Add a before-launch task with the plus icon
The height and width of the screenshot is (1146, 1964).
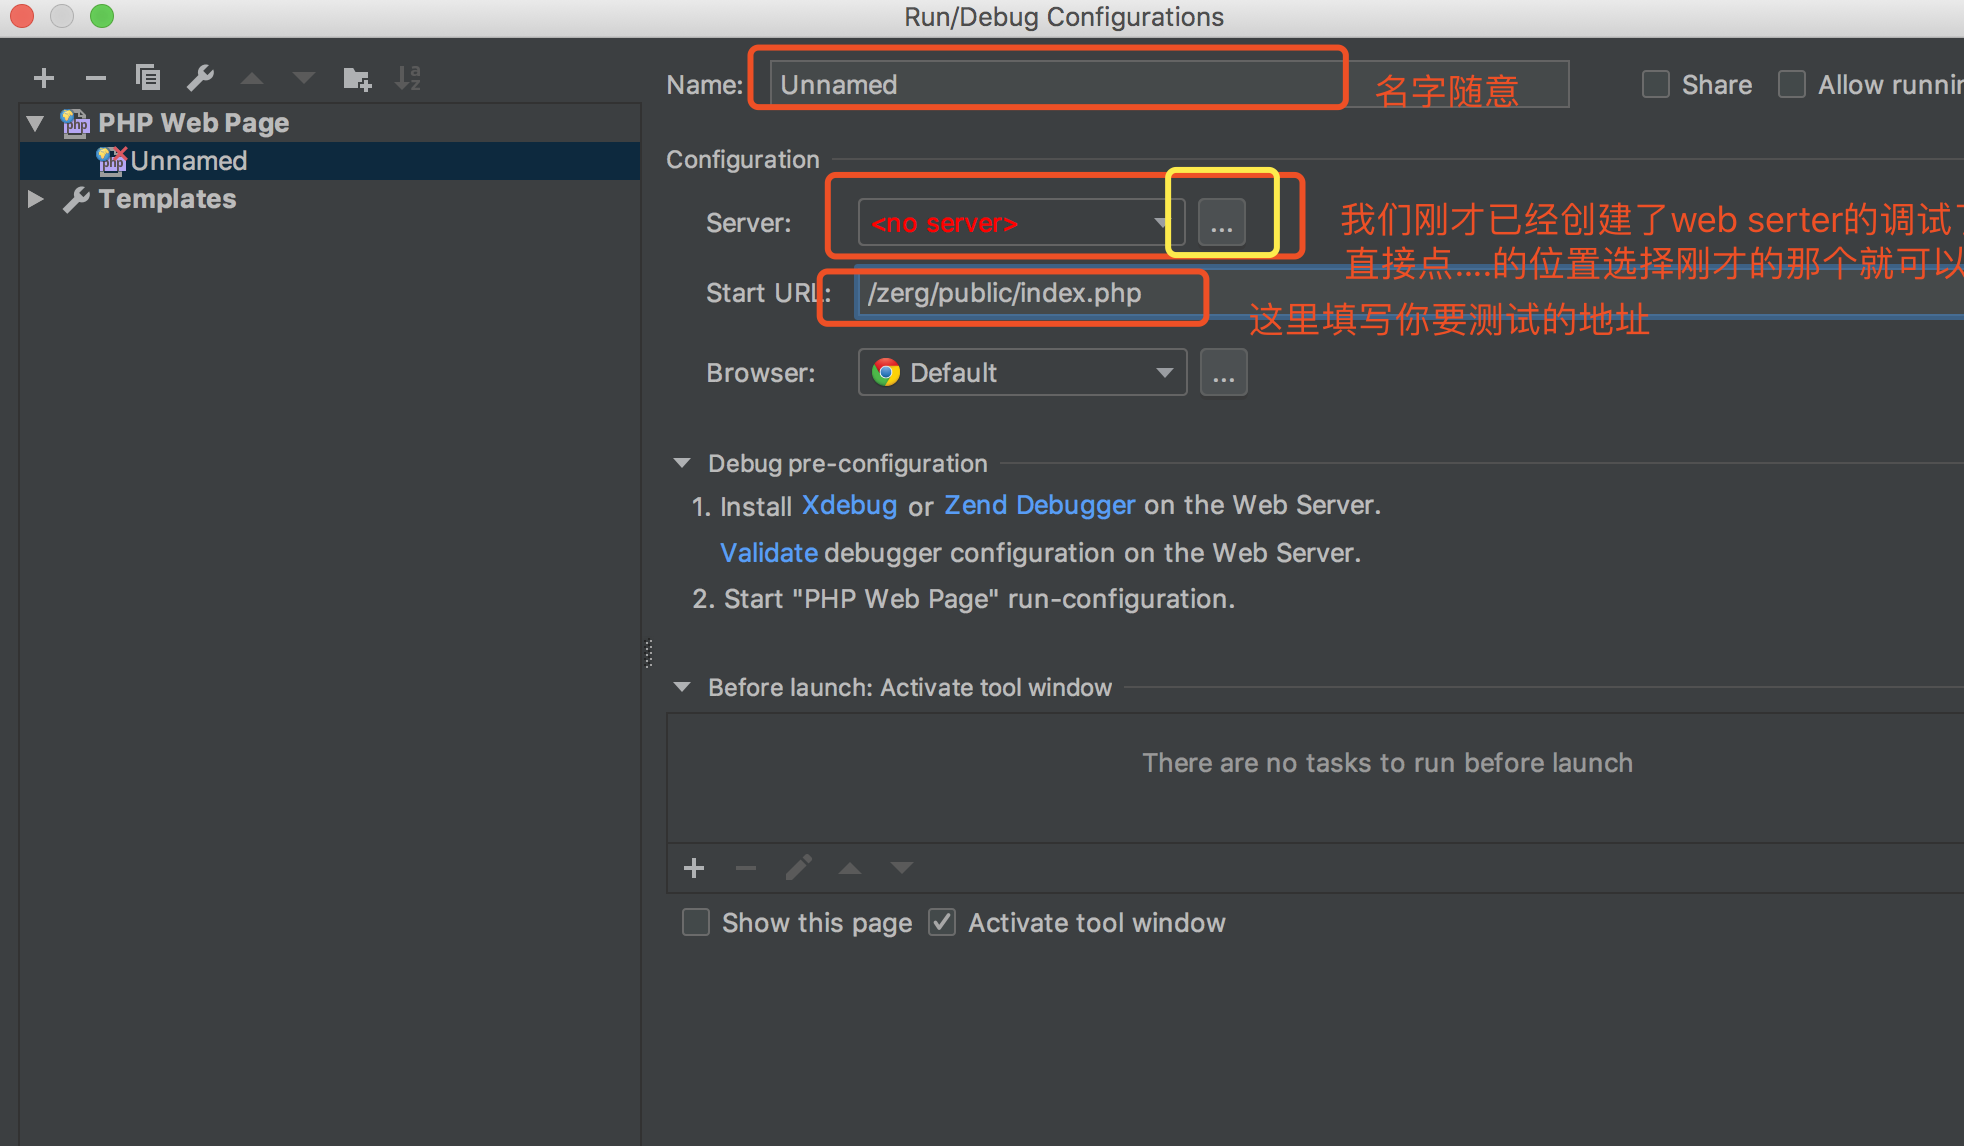click(694, 868)
